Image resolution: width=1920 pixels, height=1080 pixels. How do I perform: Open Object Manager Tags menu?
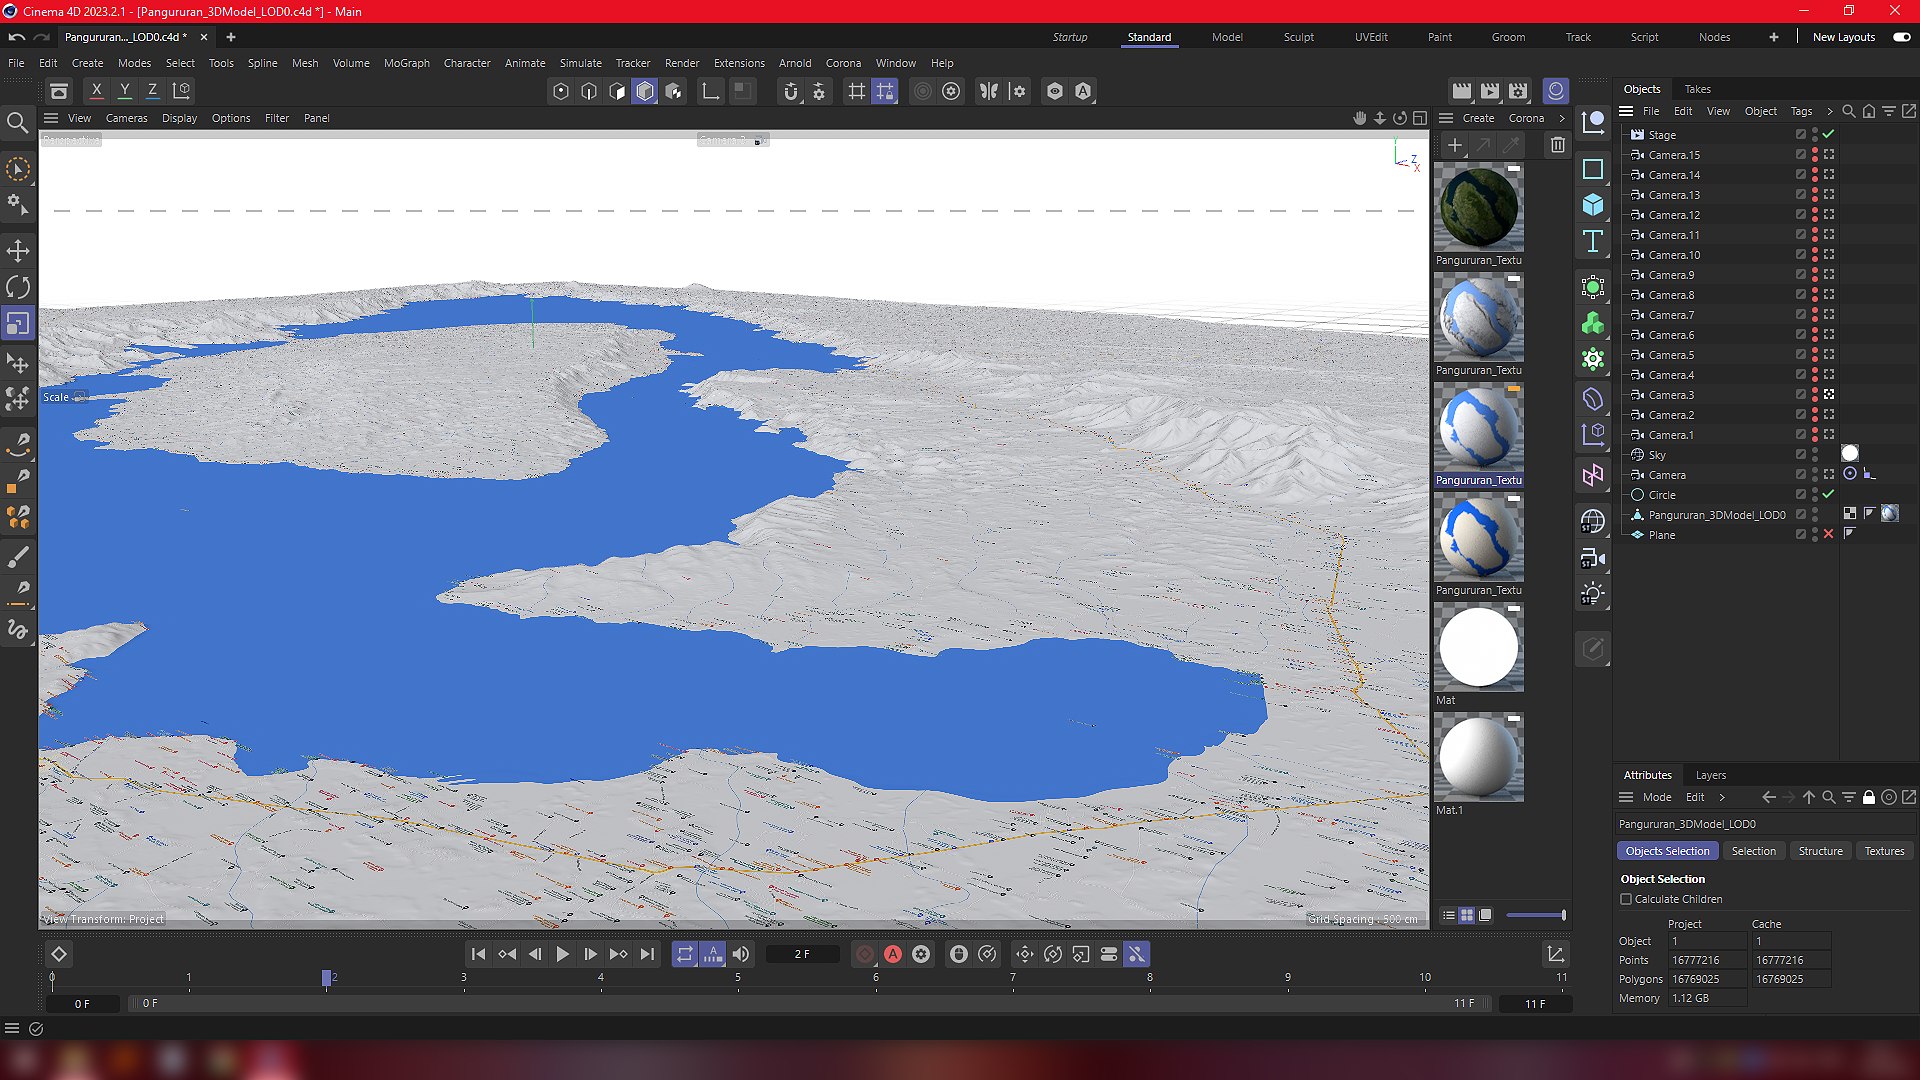(x=1801, y=111)
